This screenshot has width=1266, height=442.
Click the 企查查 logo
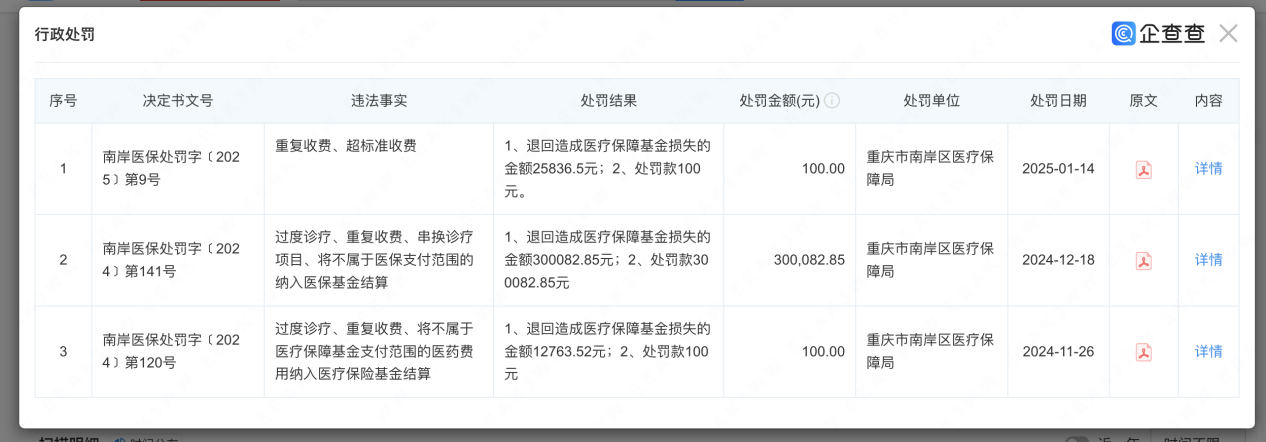1158,34
